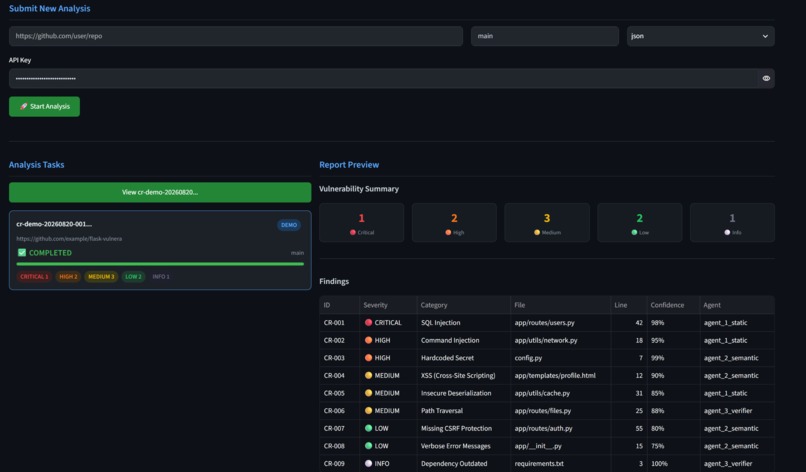Click the Line column header

pos(628,305)
